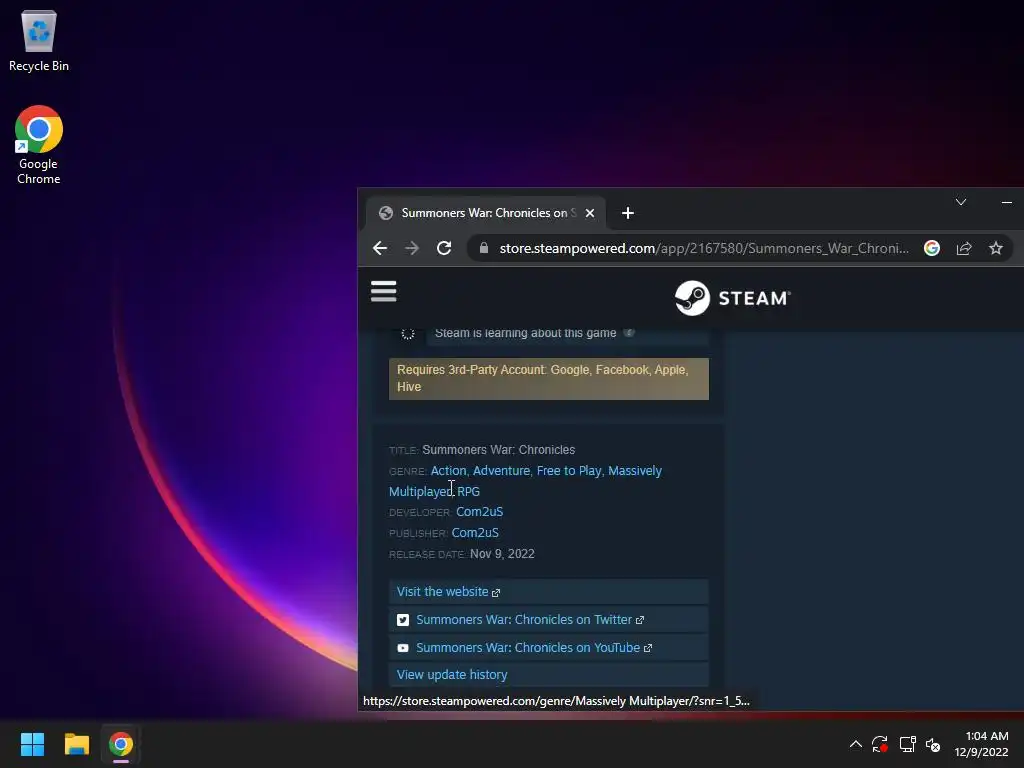Open the taskbar clock and date
The image size is (1024, 768).
point(981,744)
